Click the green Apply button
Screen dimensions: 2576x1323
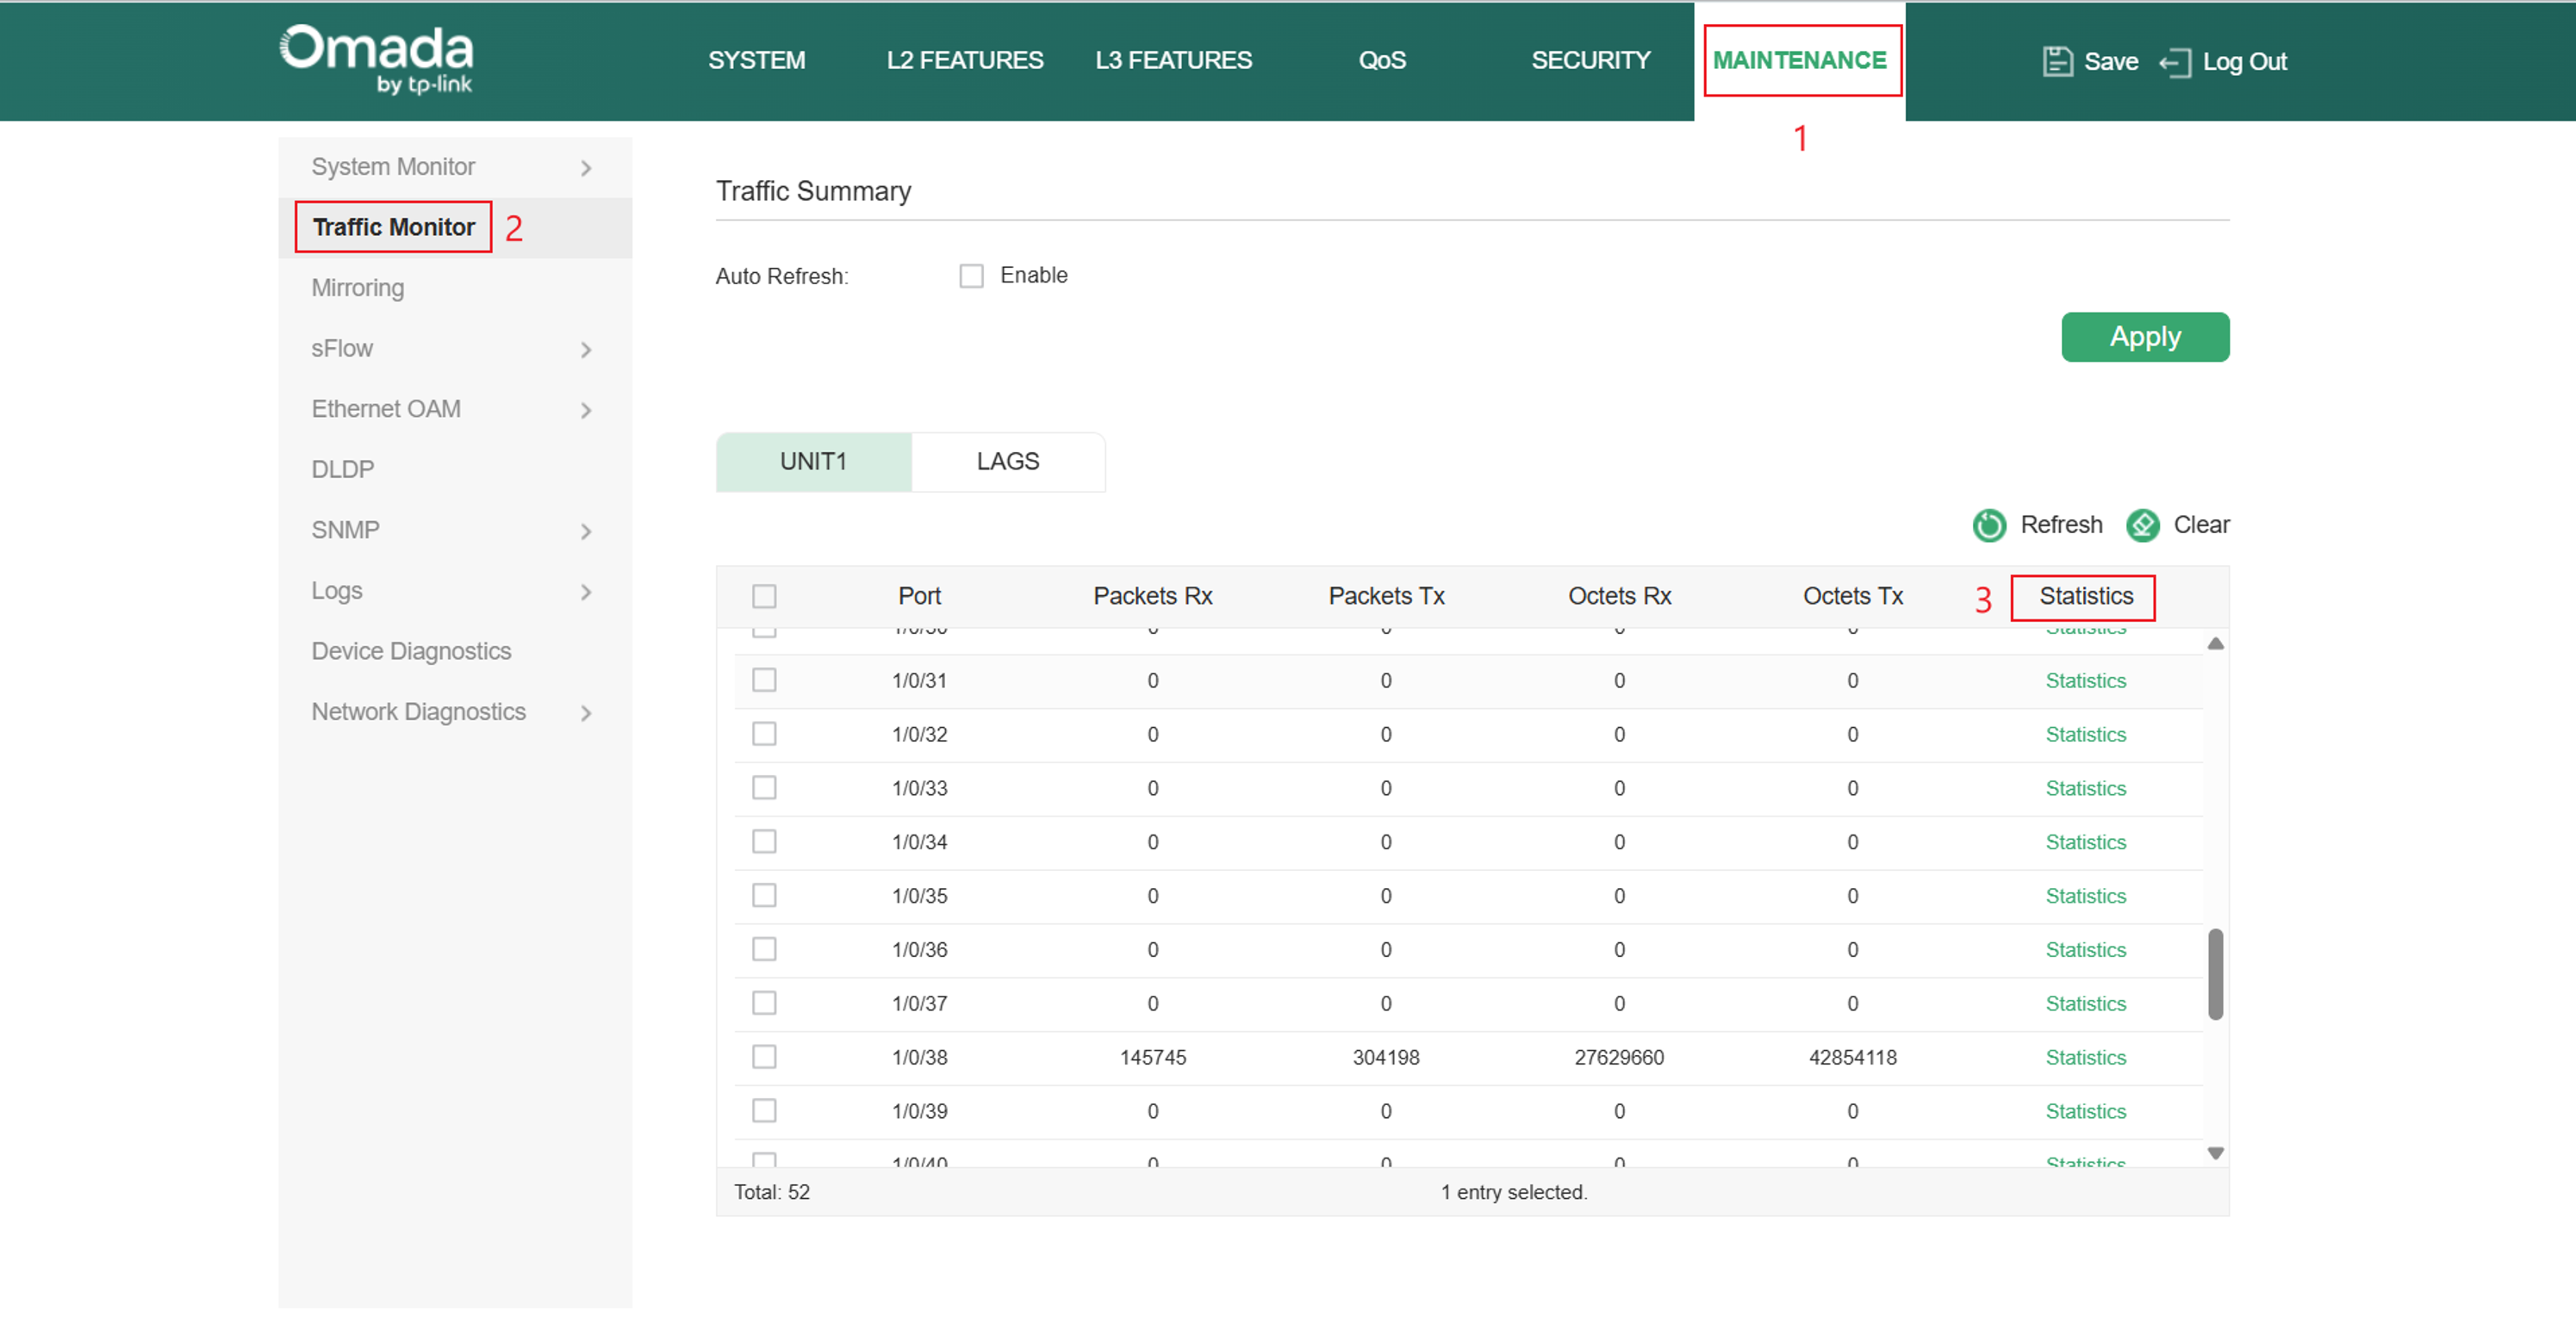[x=2145, y=337]
